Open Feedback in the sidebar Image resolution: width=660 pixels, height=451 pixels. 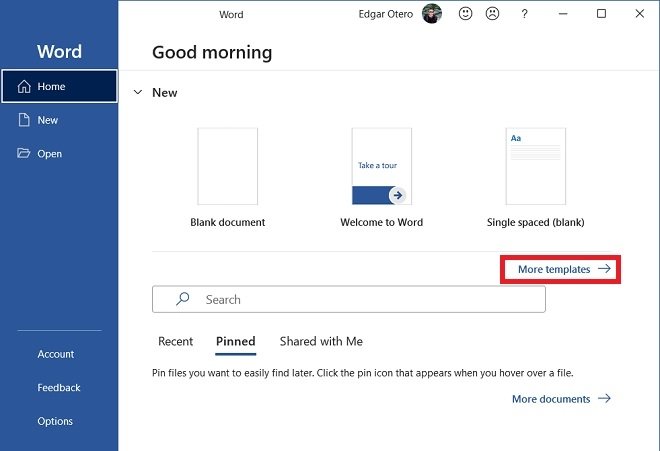click(59, 387)
